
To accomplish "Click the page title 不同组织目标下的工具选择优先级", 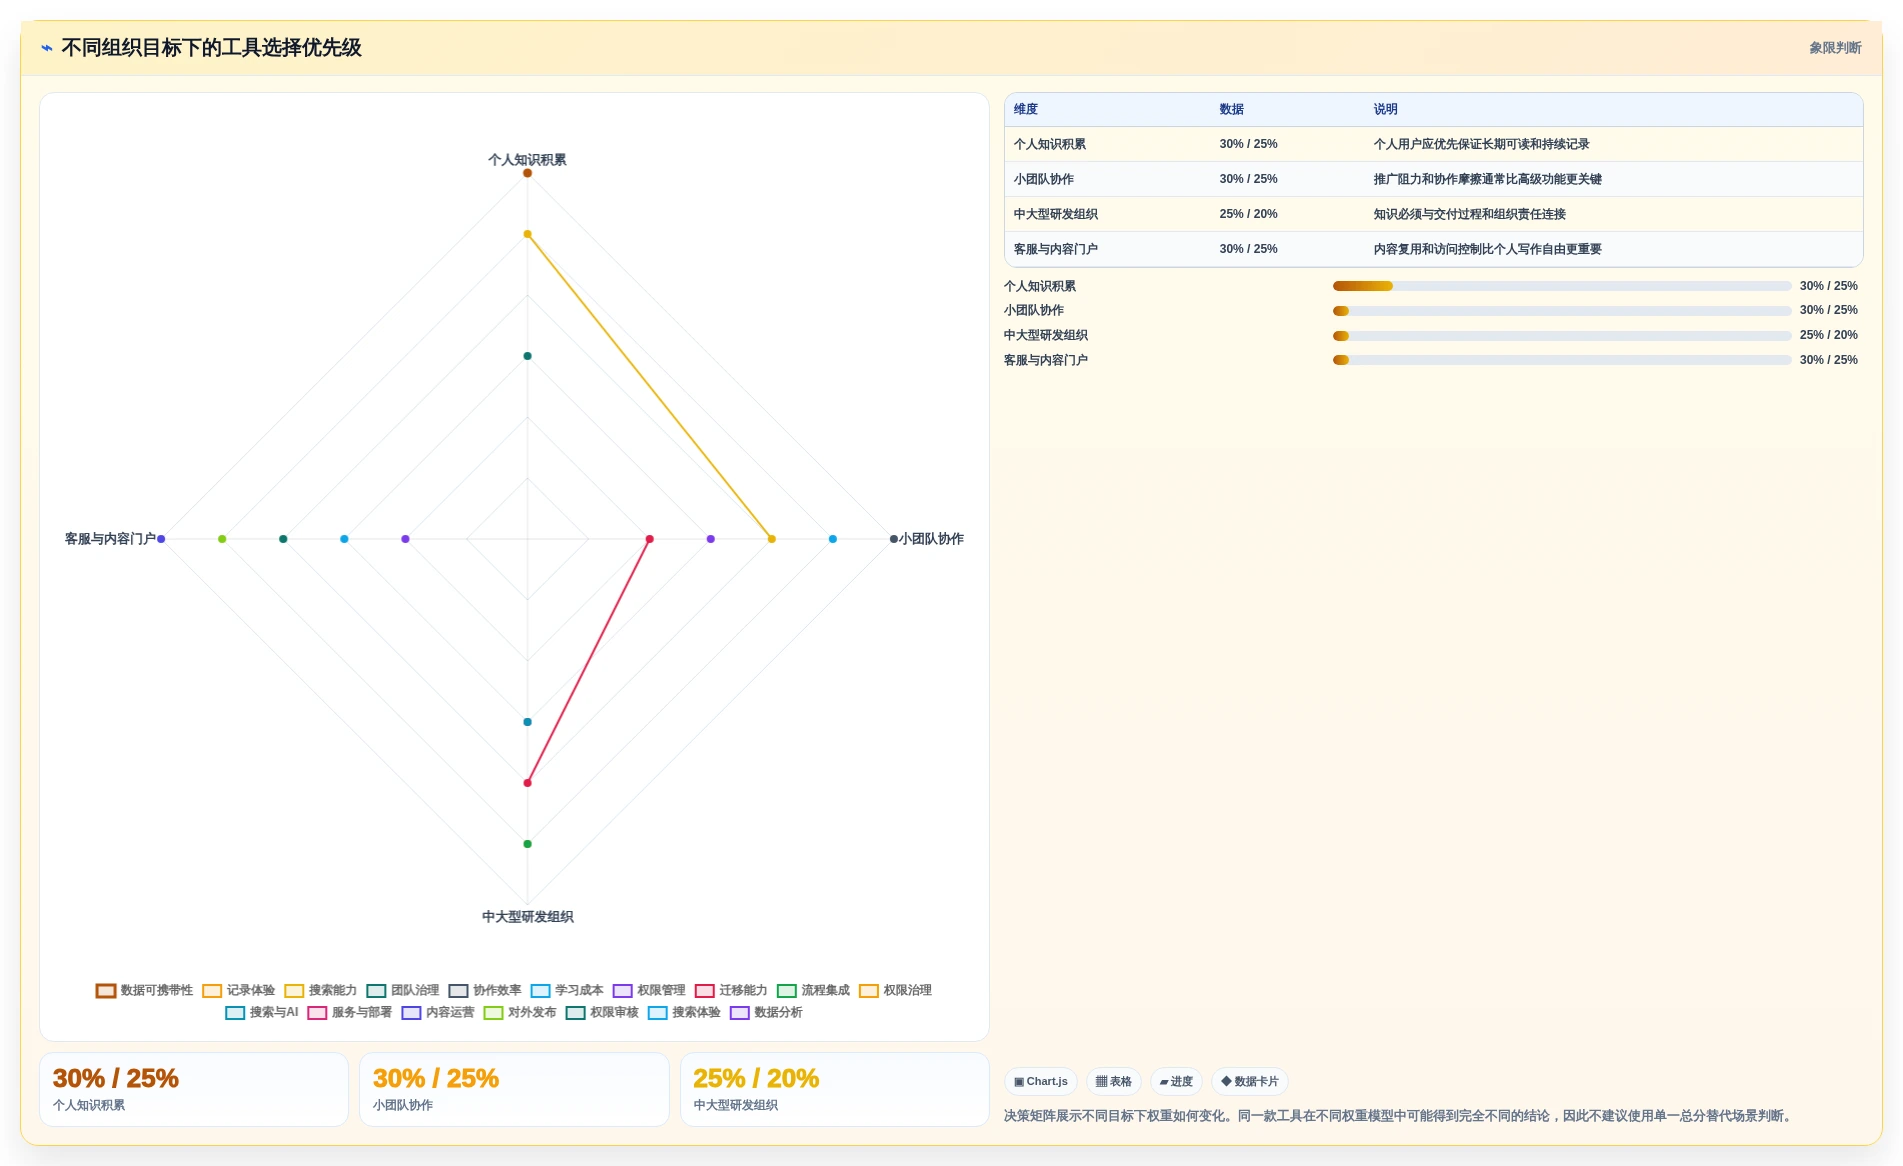I will click(211, 48).
